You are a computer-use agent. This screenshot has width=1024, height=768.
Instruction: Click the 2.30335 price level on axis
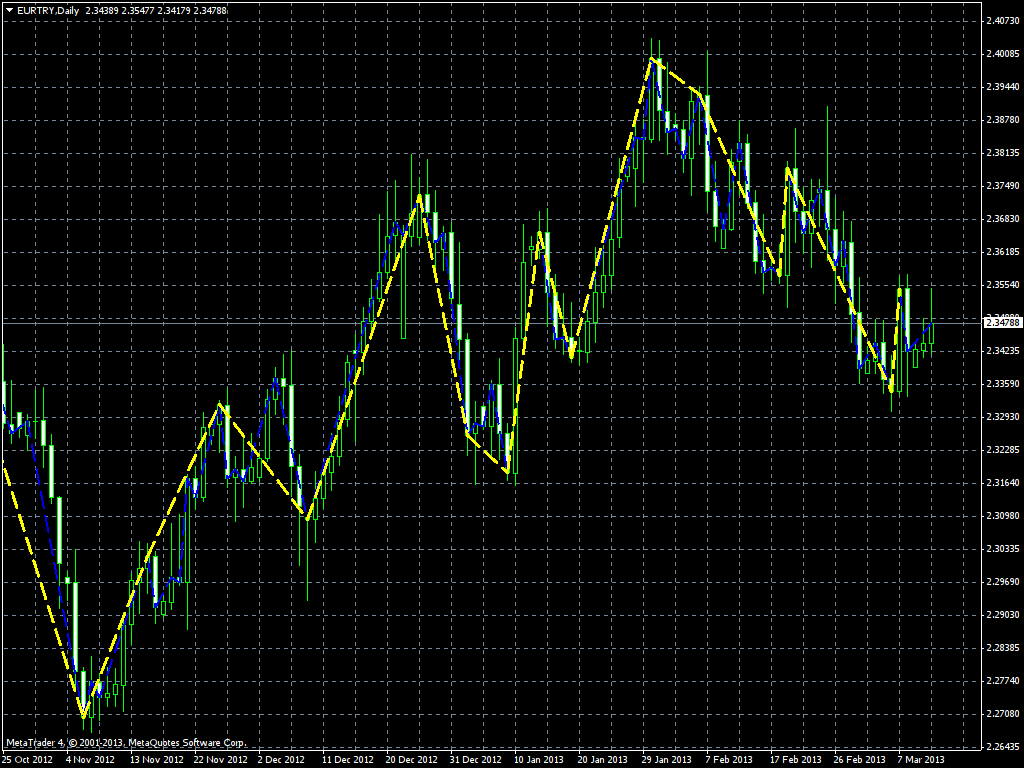point(1002,549)
